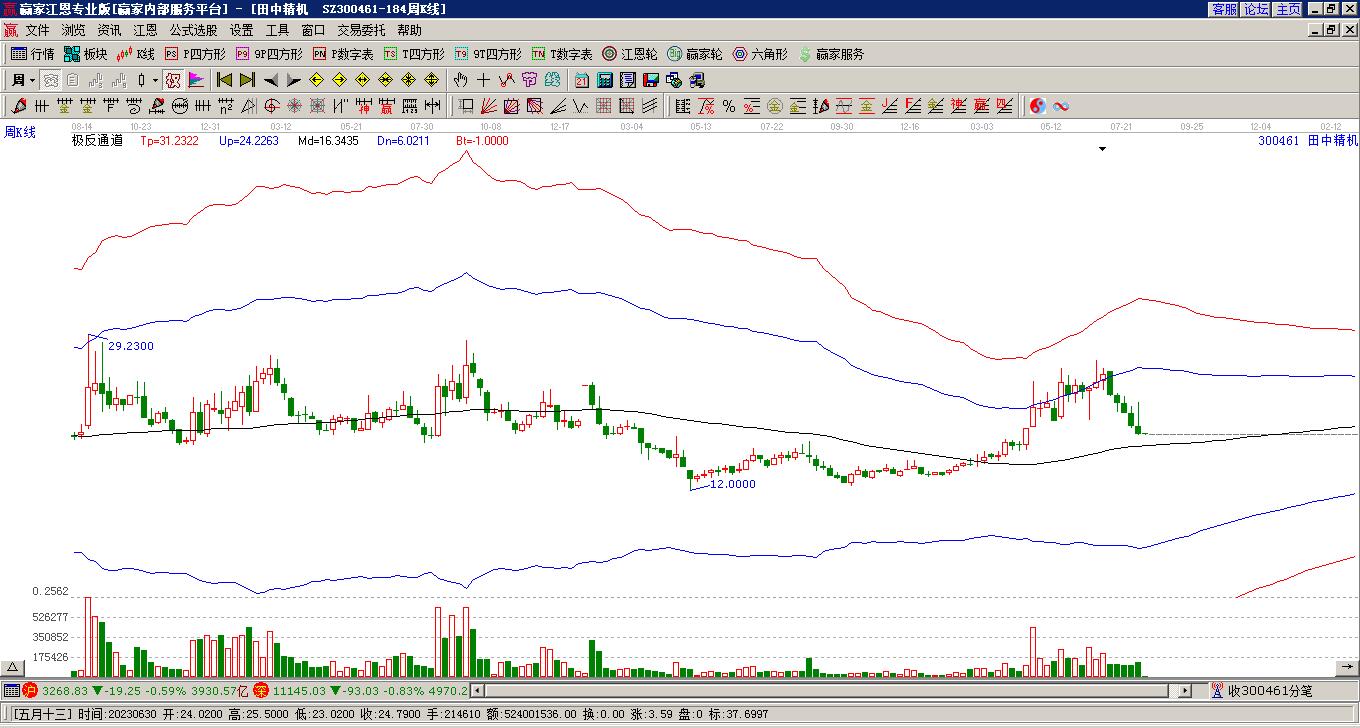Click the 12.0000 low price label
Screen dimensions: 1360x728
[733, 484]
